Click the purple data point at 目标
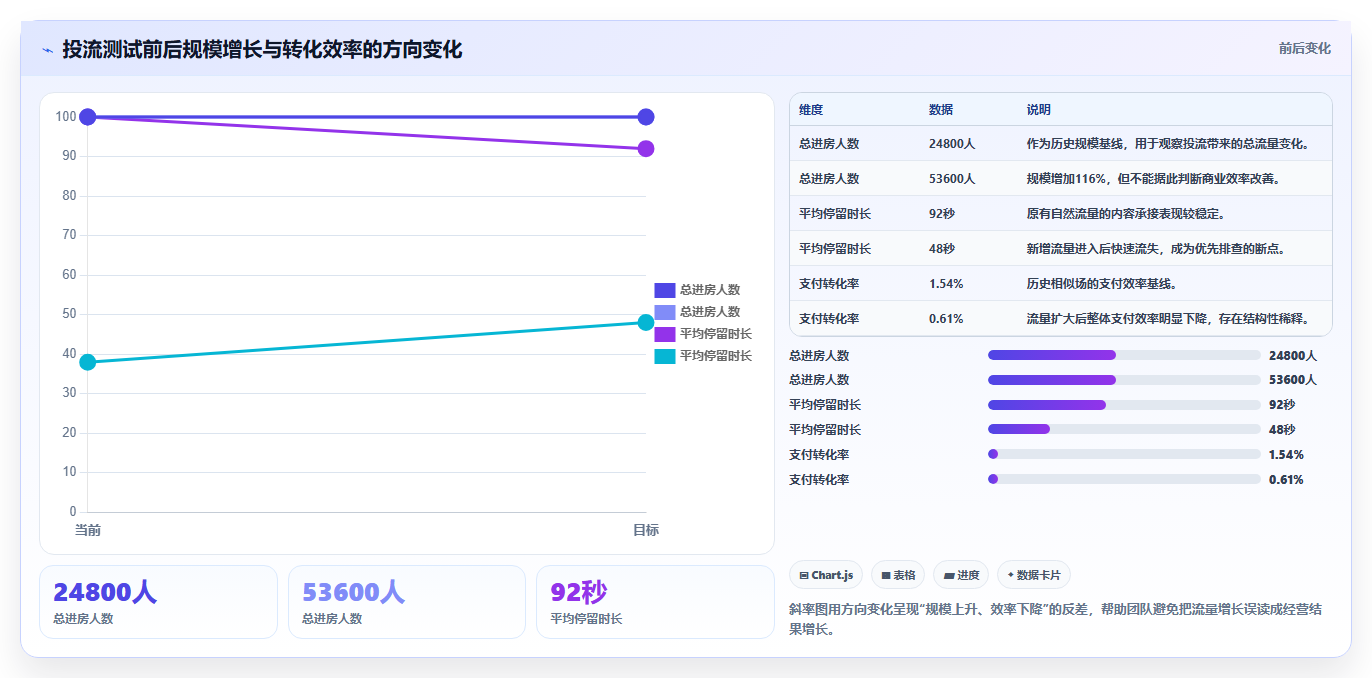Viewport: 1372px width, 678px height. click(x=646, y=149)
